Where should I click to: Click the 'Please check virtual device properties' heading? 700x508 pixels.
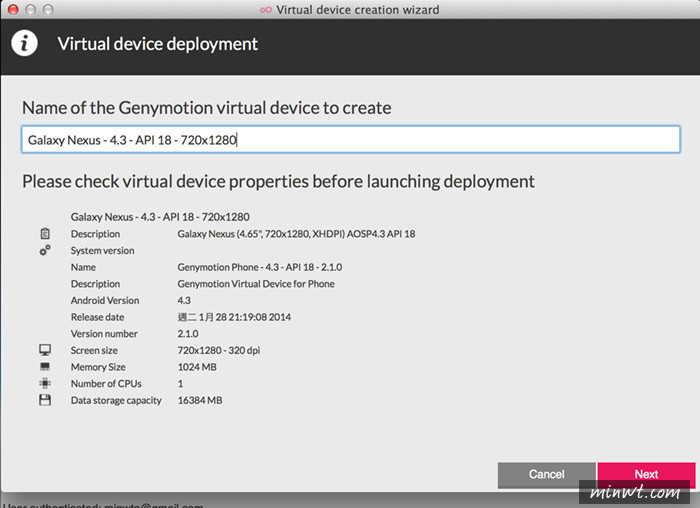[279, 182]
